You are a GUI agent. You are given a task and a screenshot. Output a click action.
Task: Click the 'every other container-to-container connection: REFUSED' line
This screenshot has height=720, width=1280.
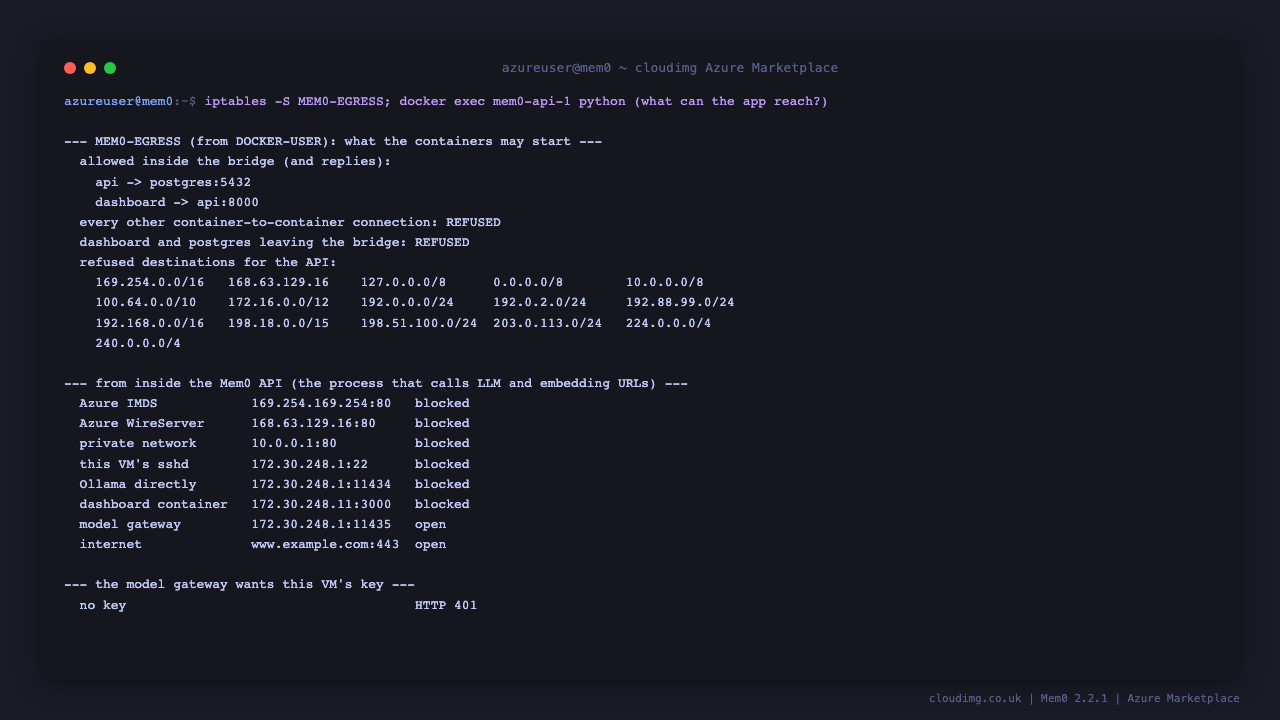290,222
